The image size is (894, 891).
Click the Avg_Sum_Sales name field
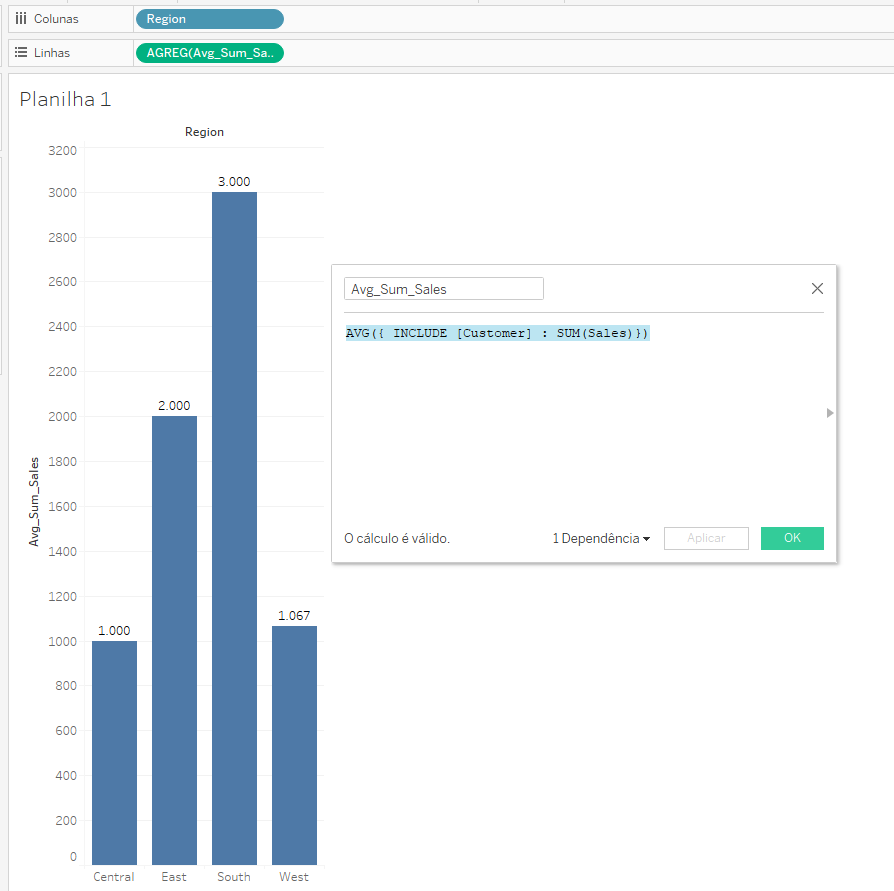point(444,288)
